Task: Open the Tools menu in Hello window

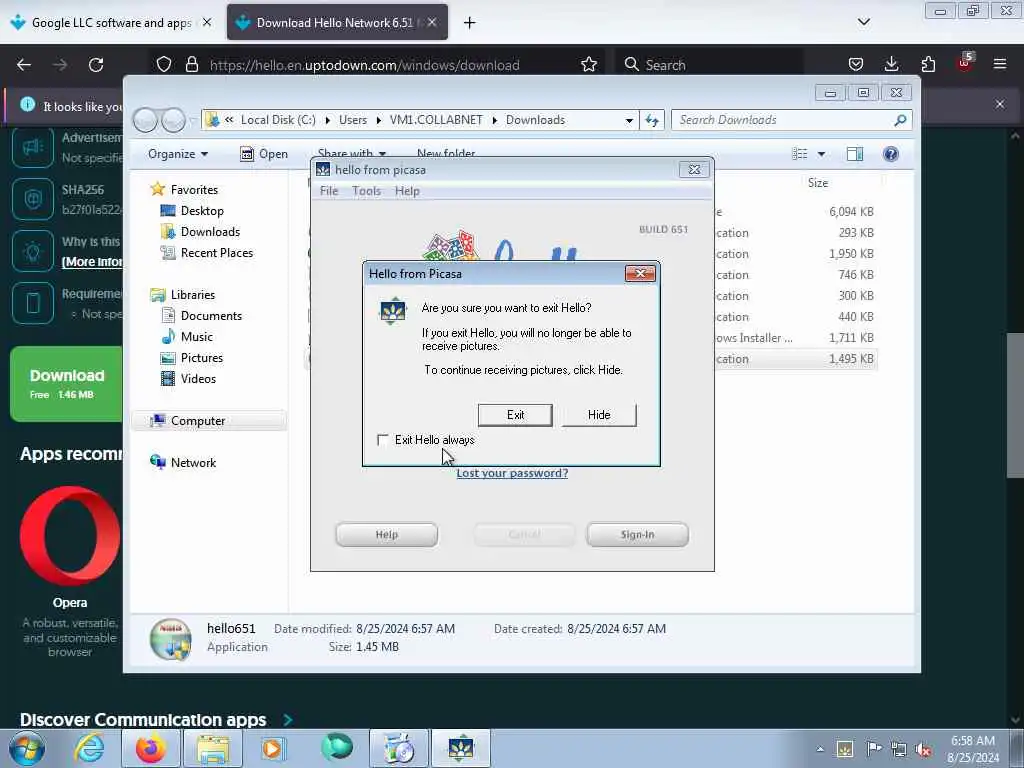Action: 366,191
